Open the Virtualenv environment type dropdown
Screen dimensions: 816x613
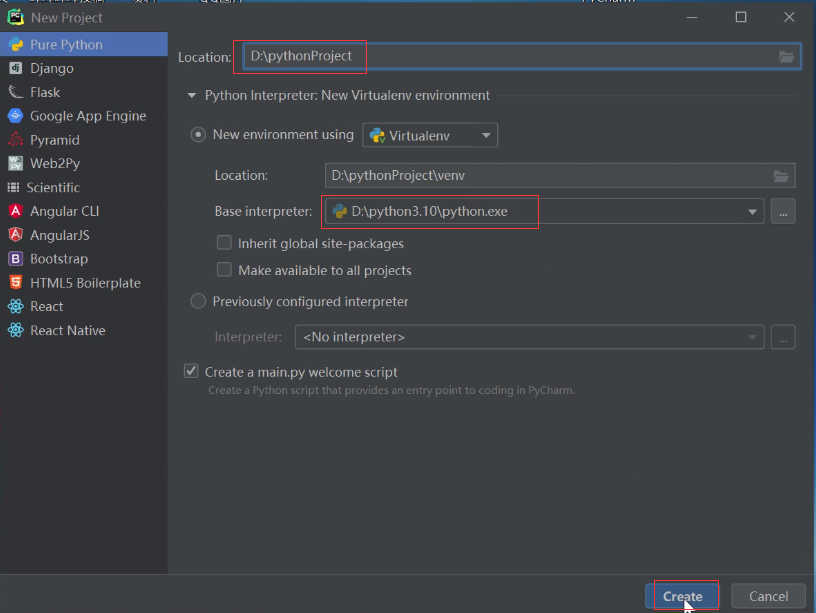[430, 135]
